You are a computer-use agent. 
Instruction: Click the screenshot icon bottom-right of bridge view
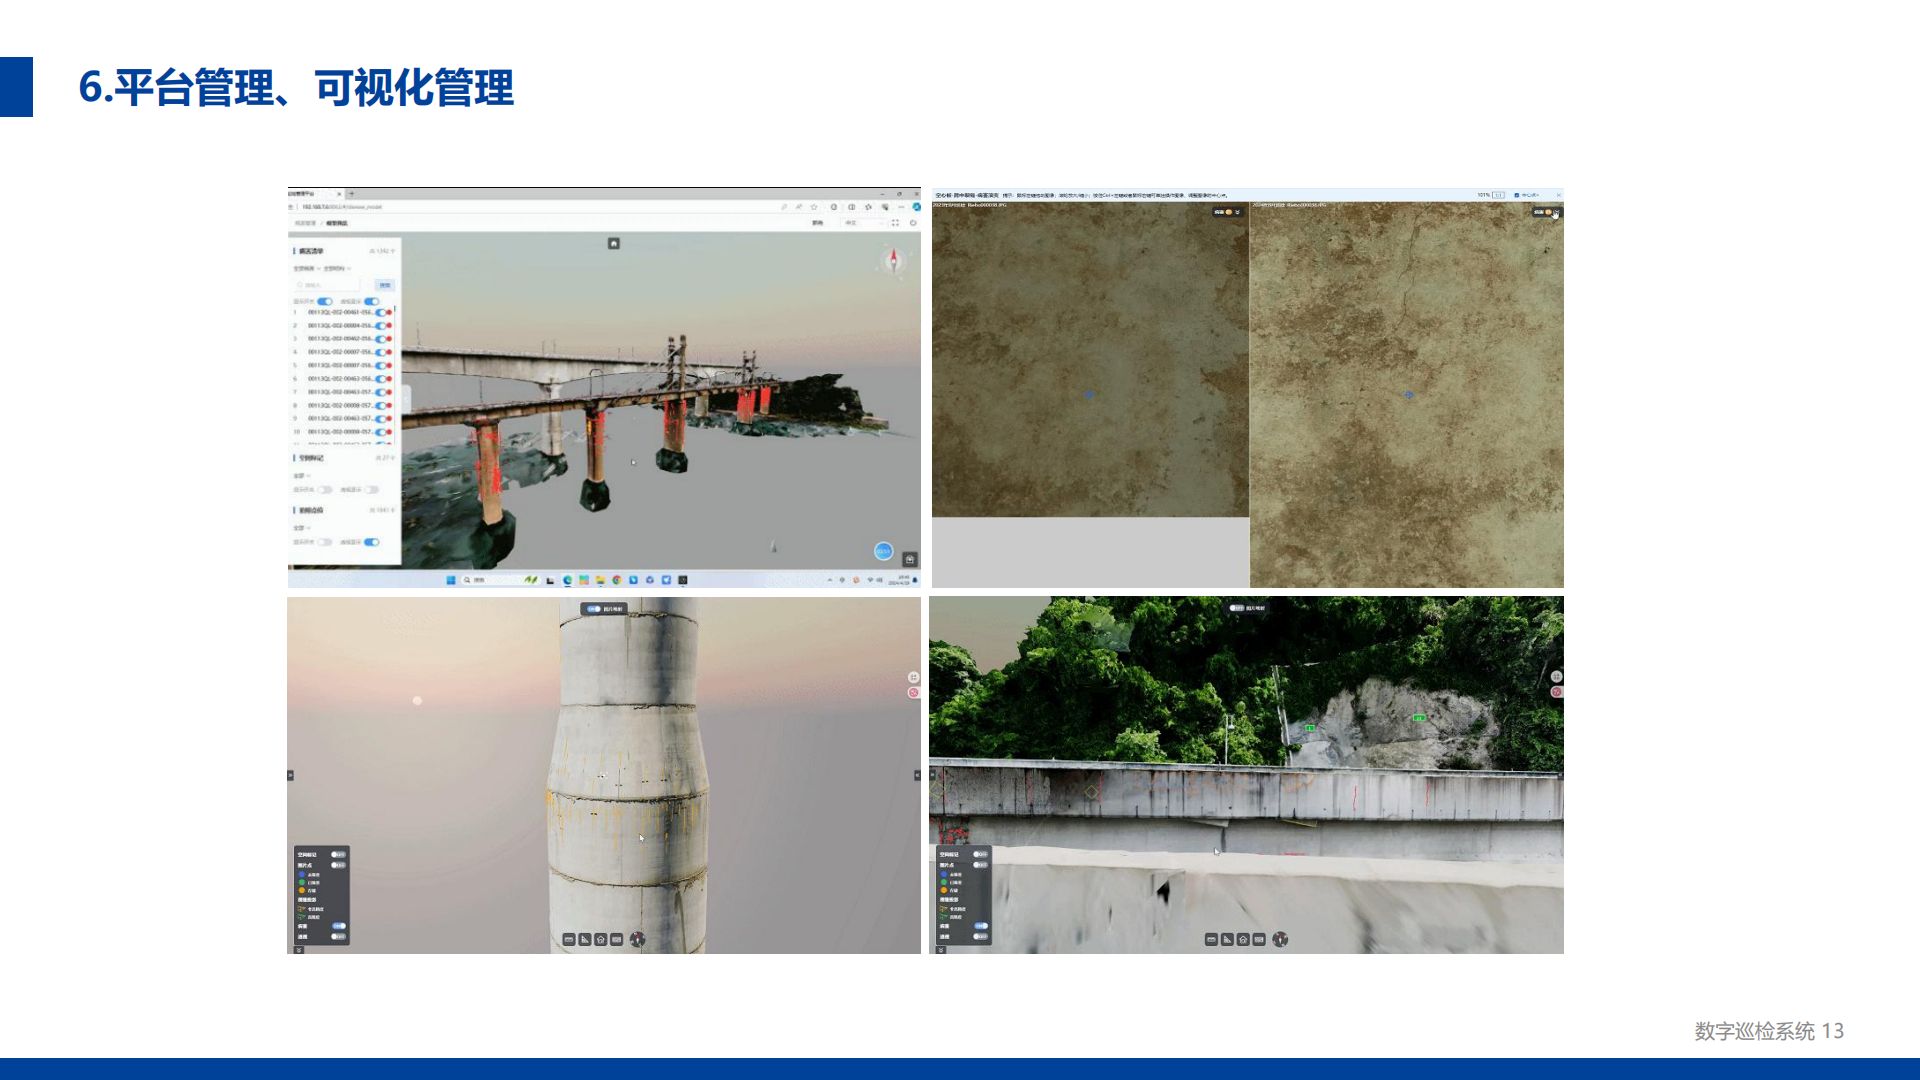click(910, 559)
